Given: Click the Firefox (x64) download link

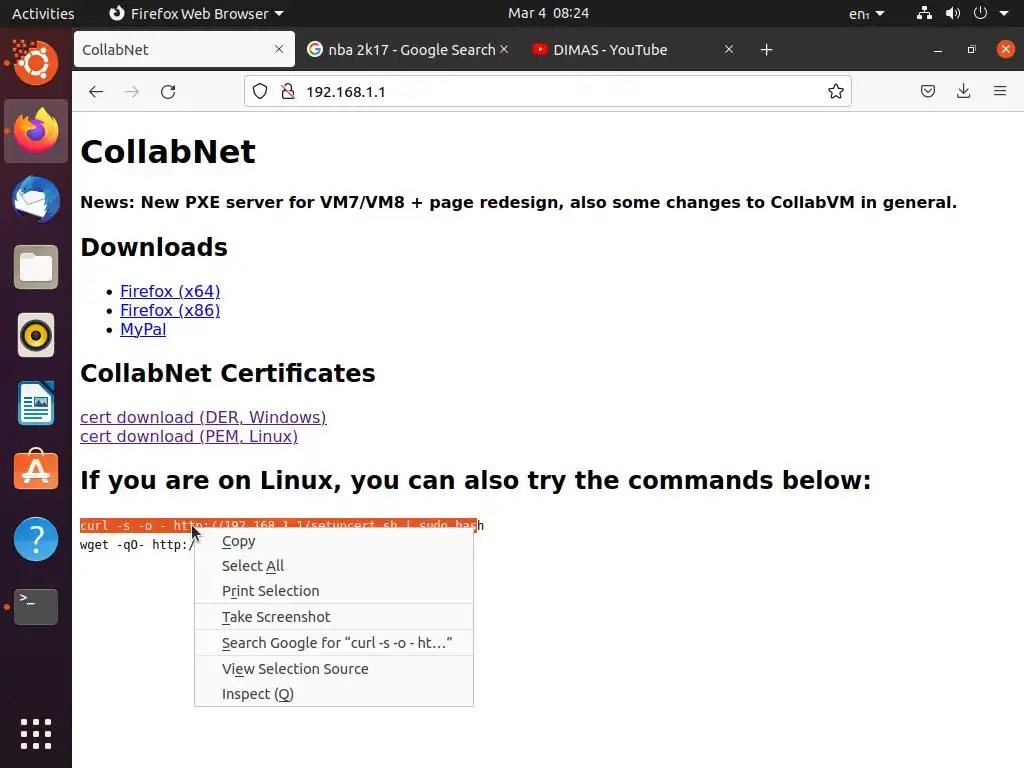Looking at the screenshot, I should (x=170, y=291).
